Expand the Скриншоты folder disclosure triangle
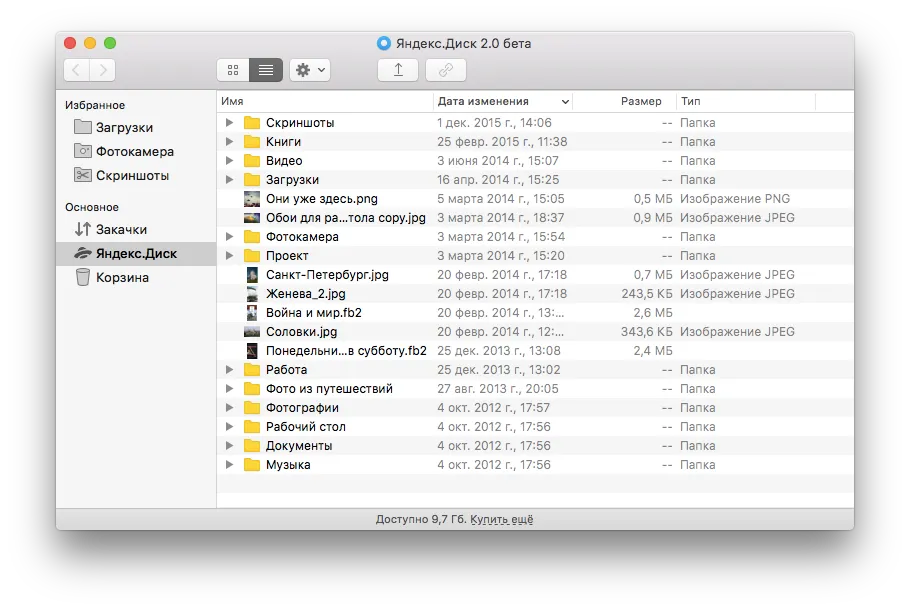910x610 pixels. [x=229, y=122]
